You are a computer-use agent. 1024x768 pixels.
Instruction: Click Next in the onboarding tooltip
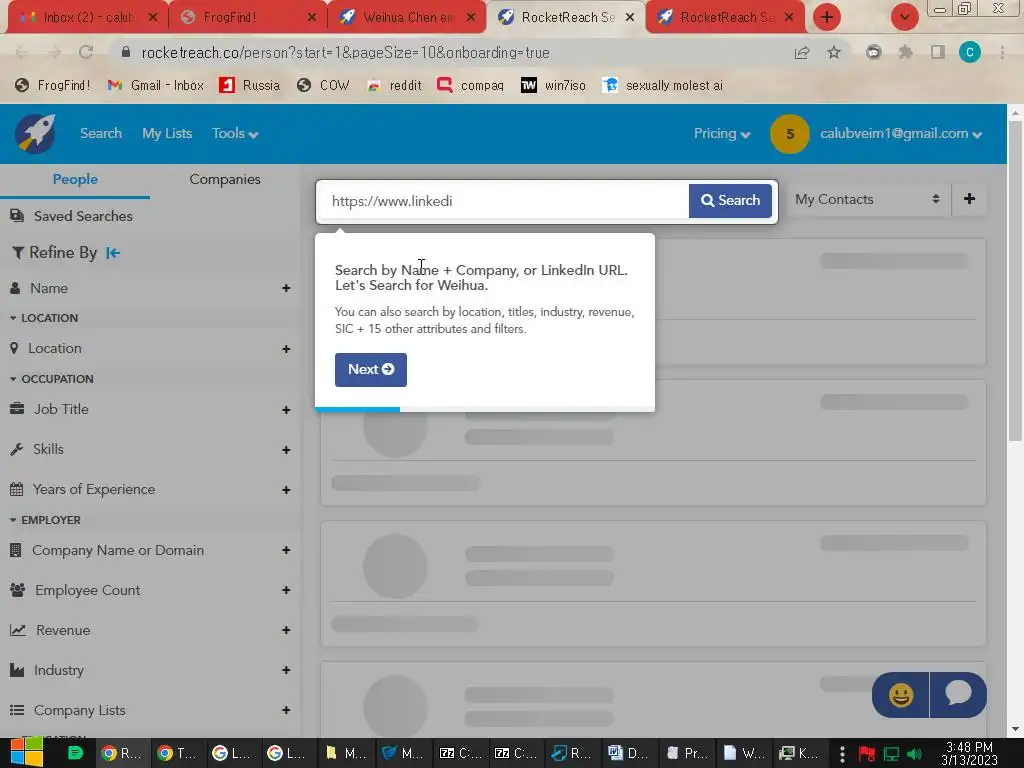tap(370, 370)
